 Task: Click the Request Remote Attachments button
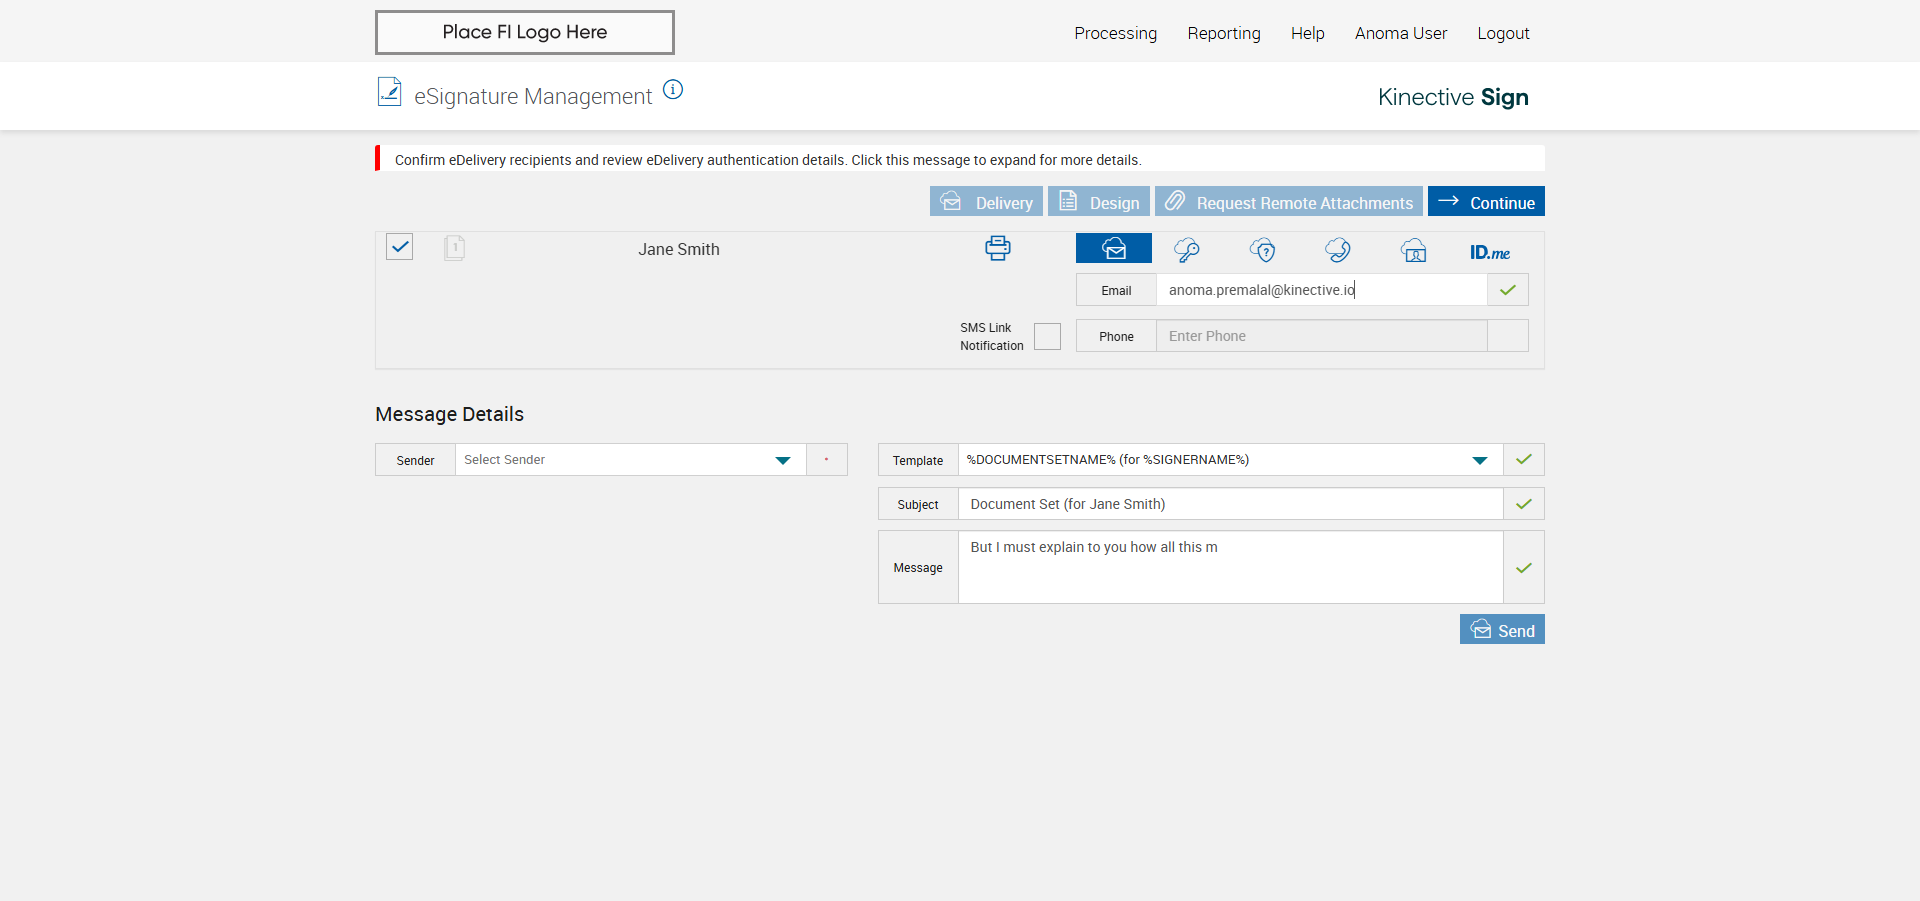[x=1288, y=202]
